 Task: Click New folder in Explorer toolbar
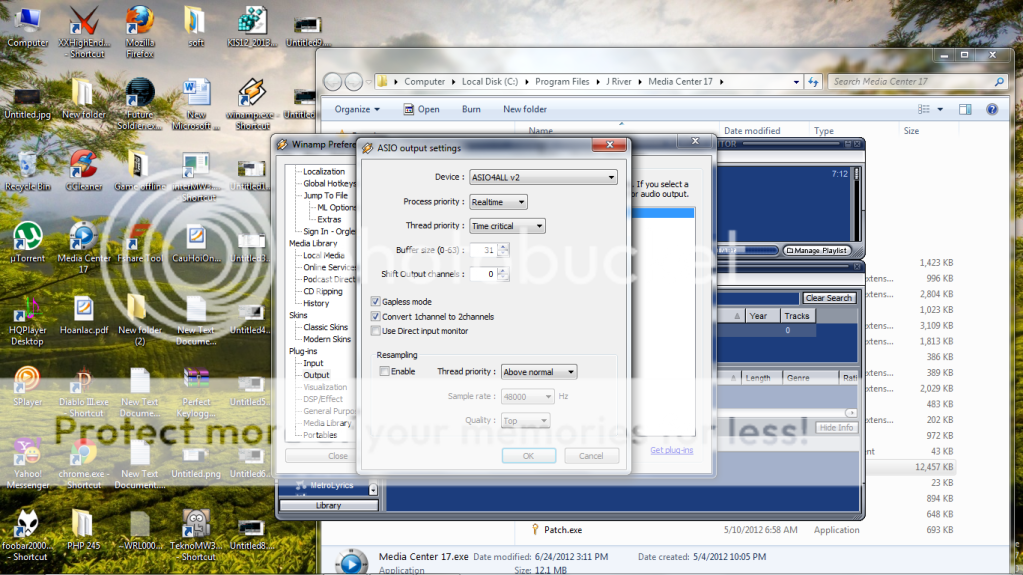525,110
